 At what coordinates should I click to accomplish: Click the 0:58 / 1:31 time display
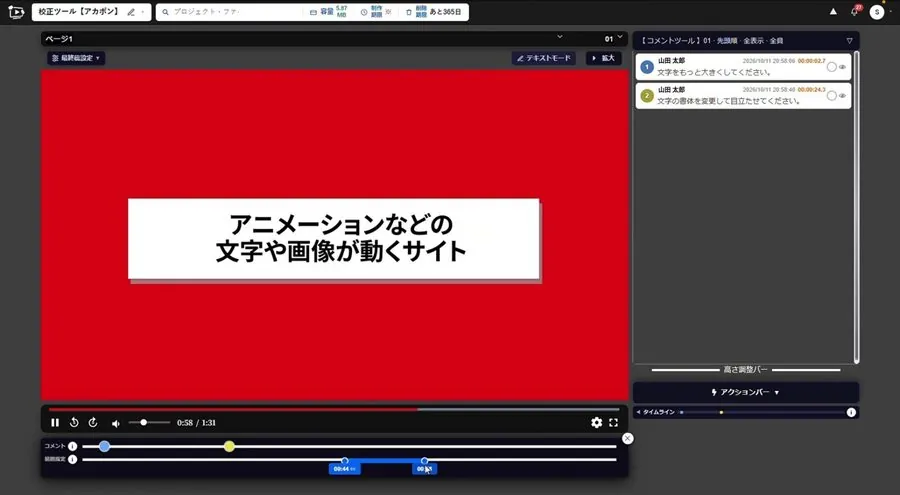tap(196, 423)
